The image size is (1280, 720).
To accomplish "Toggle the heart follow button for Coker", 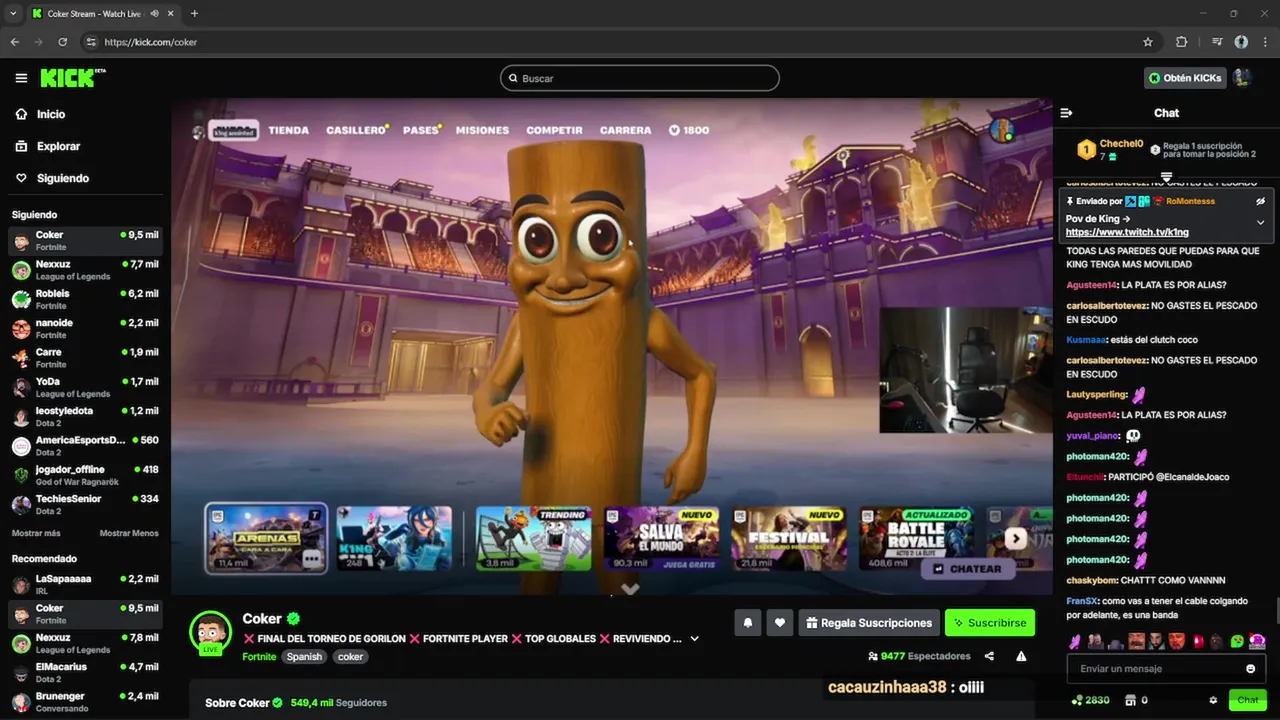I will (780, 623).
